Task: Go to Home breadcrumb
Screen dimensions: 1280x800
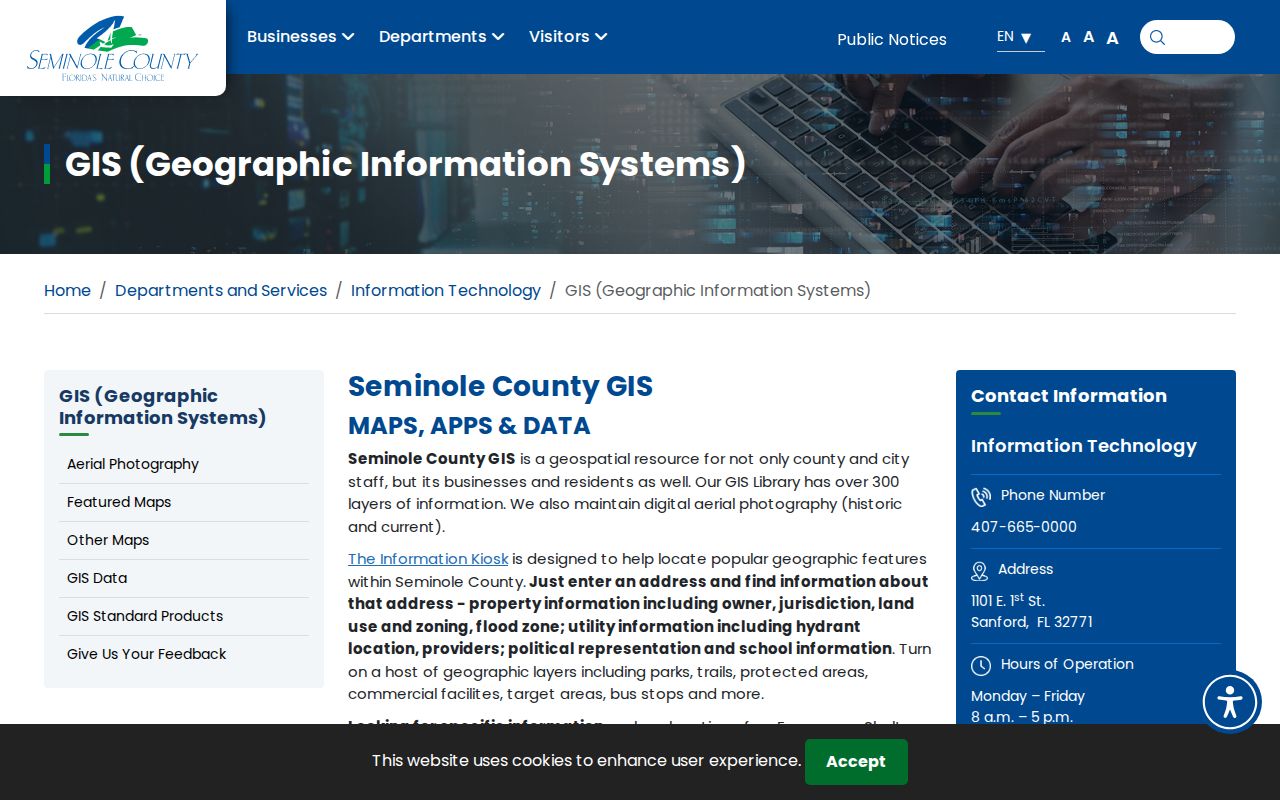Action: coord(67,290)
